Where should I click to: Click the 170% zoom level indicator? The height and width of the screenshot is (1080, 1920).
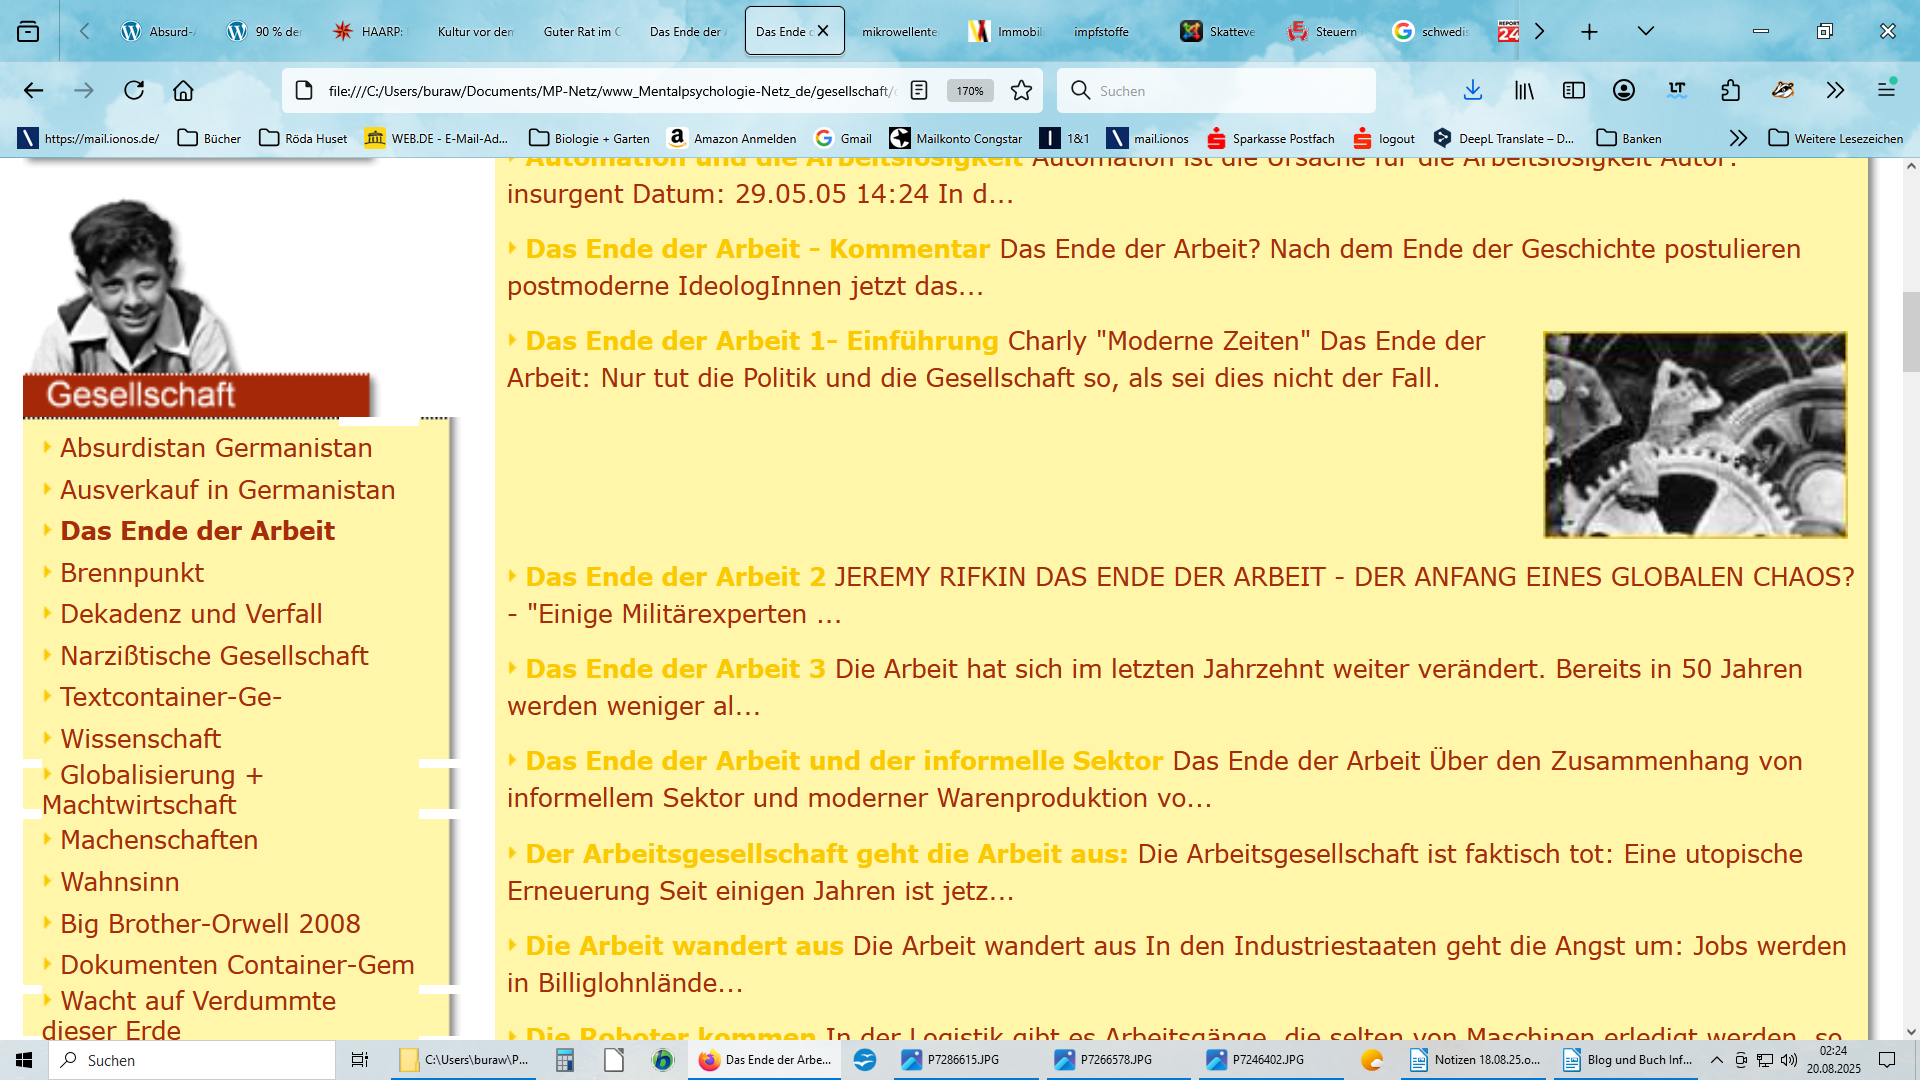coord(969,91)
